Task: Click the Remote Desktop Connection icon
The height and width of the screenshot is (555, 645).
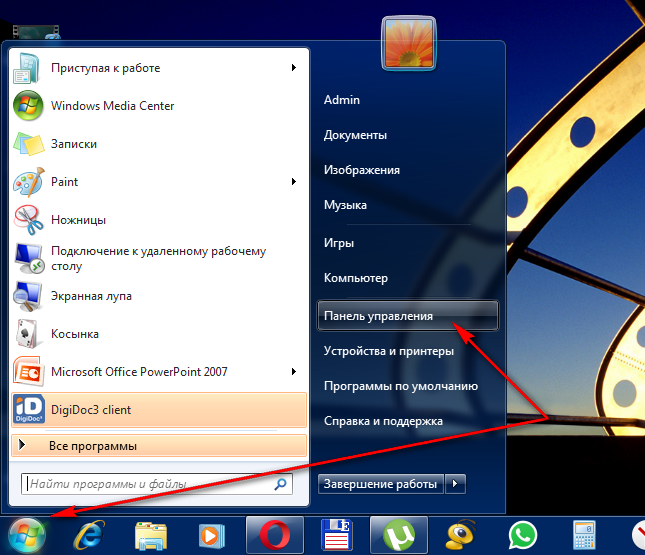Action: click(x=28, y=258)
